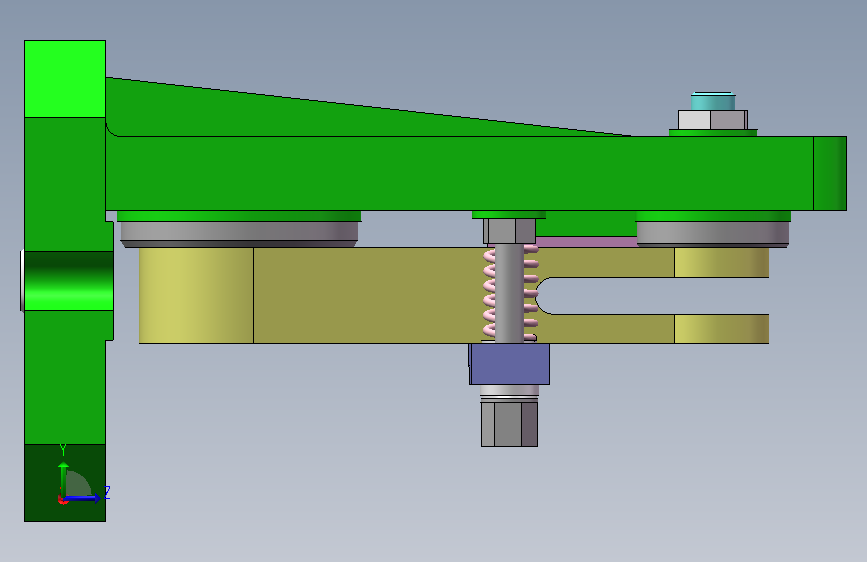Select the blue Z axis arrow
Screen dimensions: 867x562
pos(82,498)
